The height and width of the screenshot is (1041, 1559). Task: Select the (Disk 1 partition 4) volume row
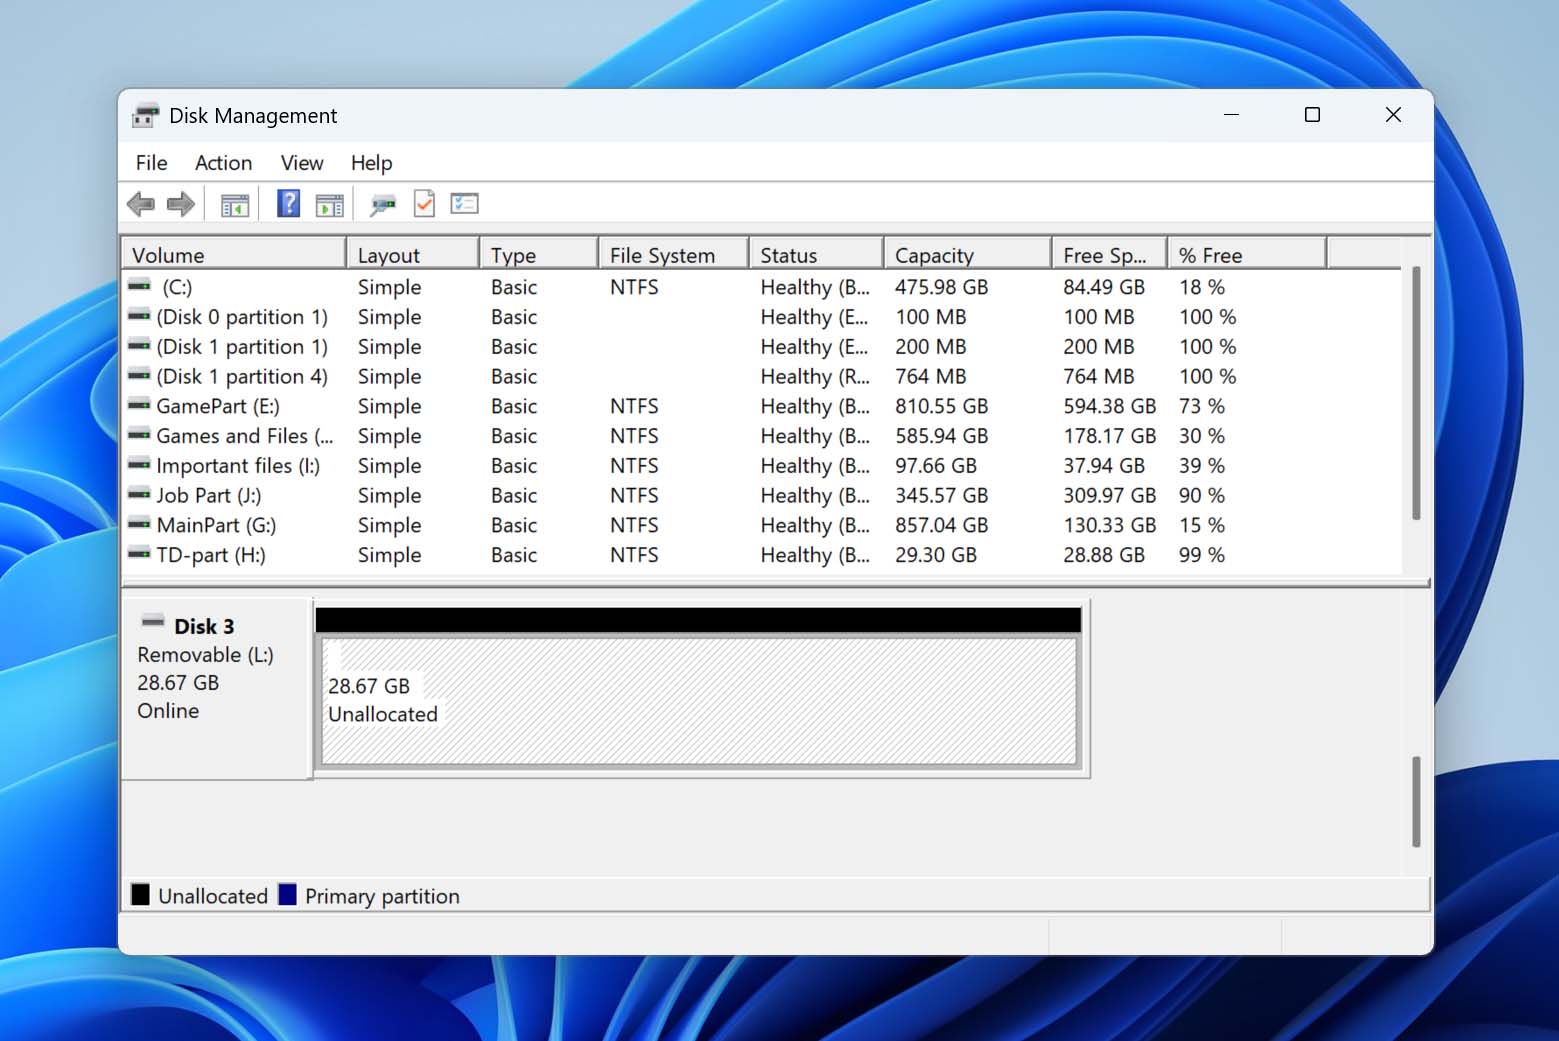(761, 377)
